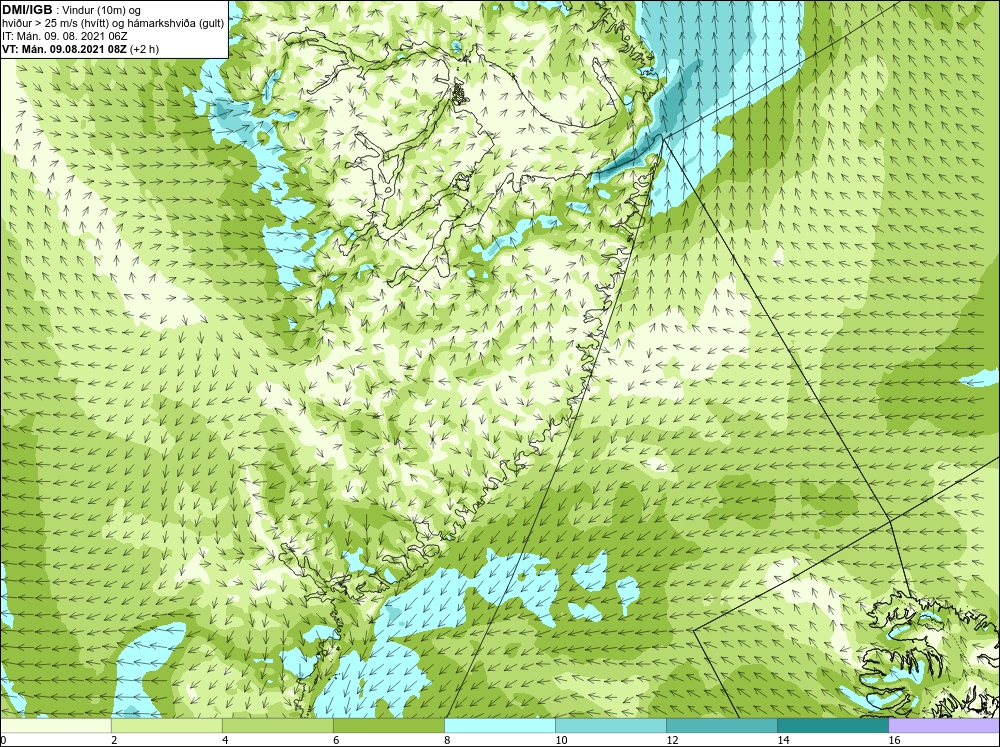
Task: Click the line "hviður > 25 m/s (hvítt) og hámarkshviða (gult)"
Action: [113, 24]
